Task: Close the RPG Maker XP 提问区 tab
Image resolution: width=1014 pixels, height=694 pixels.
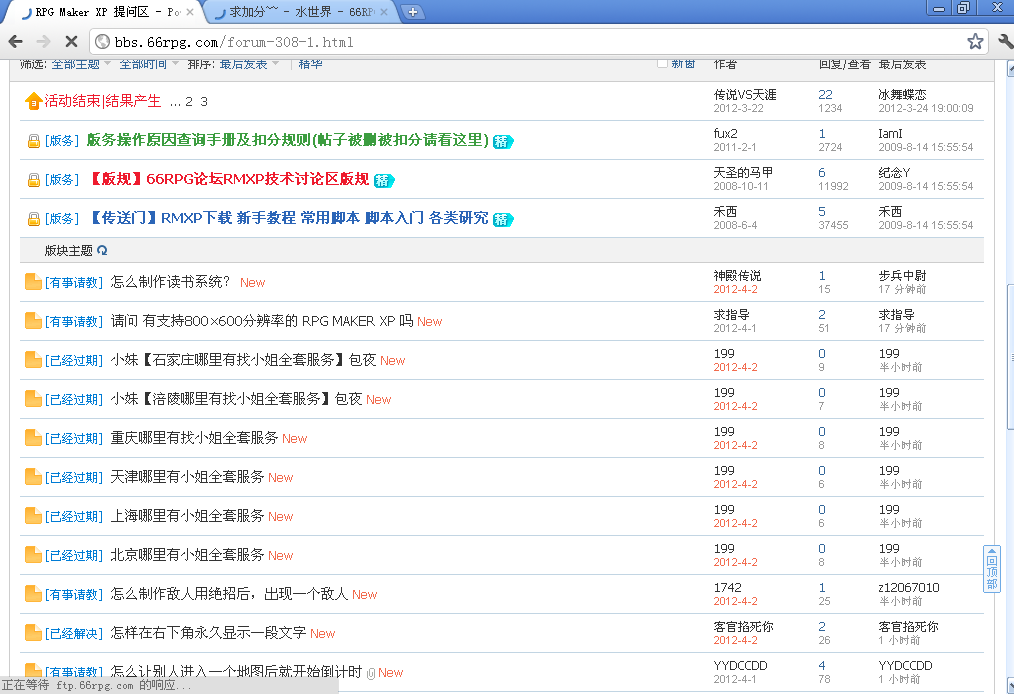Action: point(189,12)
